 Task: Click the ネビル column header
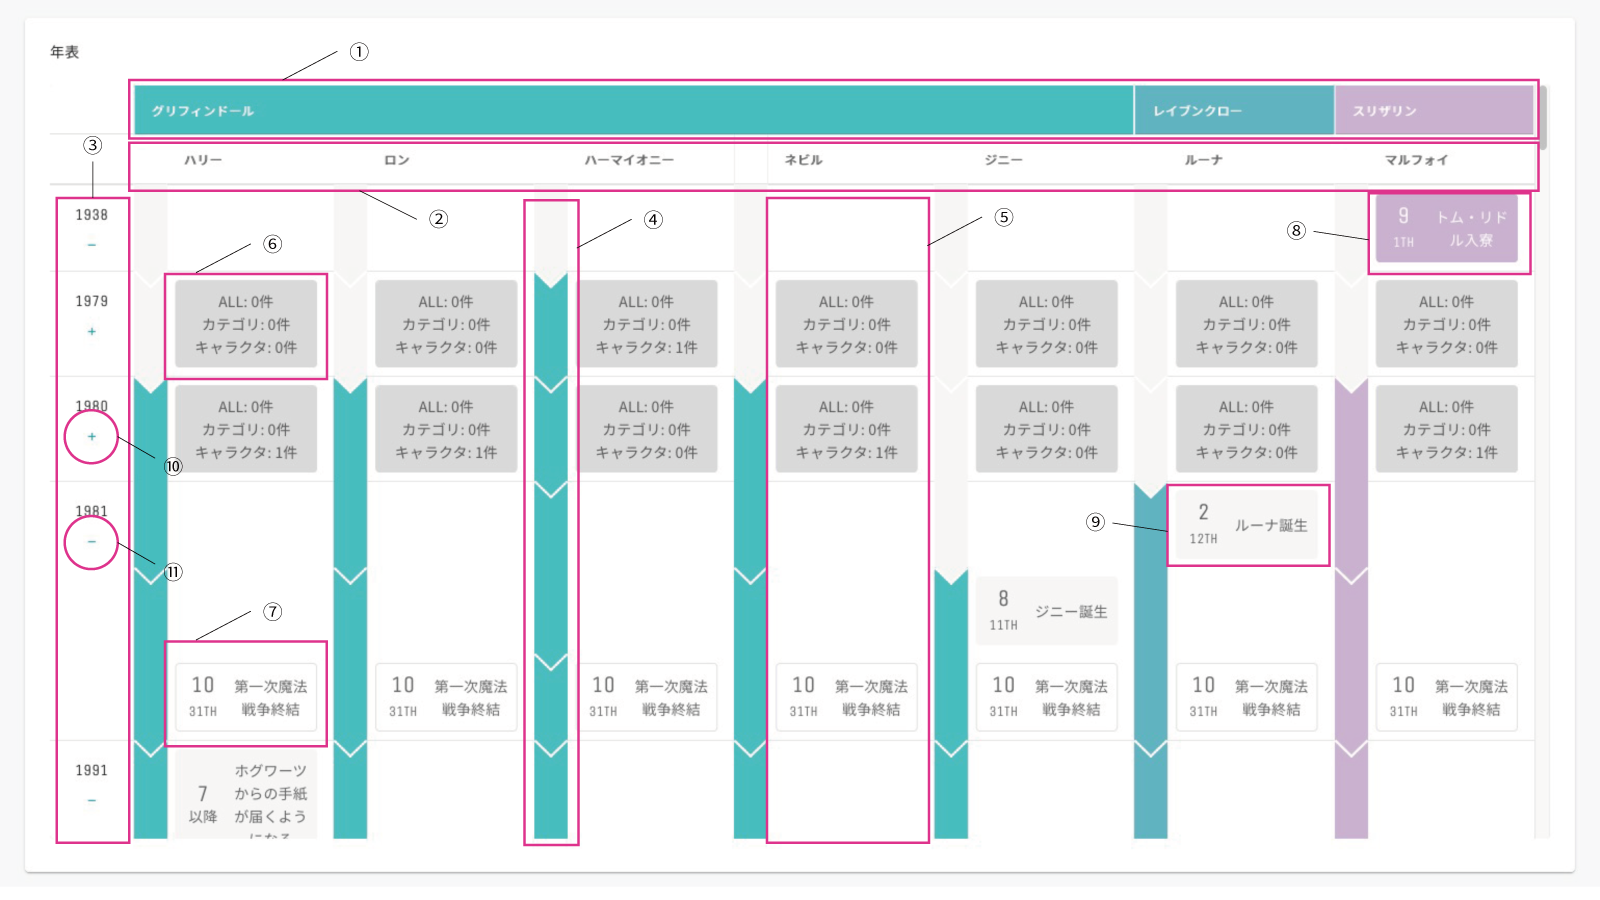point(804,160)
